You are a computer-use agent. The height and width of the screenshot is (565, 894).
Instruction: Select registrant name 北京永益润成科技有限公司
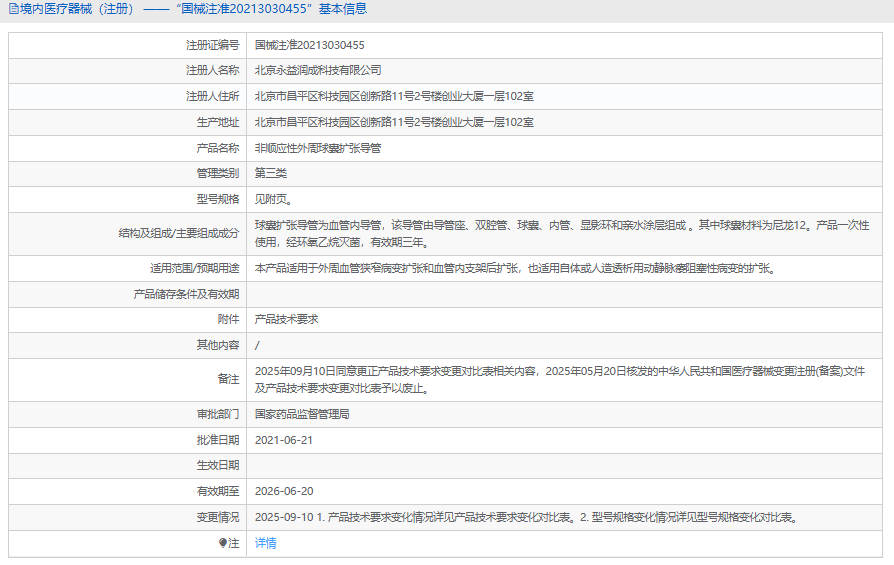point(318,70)
